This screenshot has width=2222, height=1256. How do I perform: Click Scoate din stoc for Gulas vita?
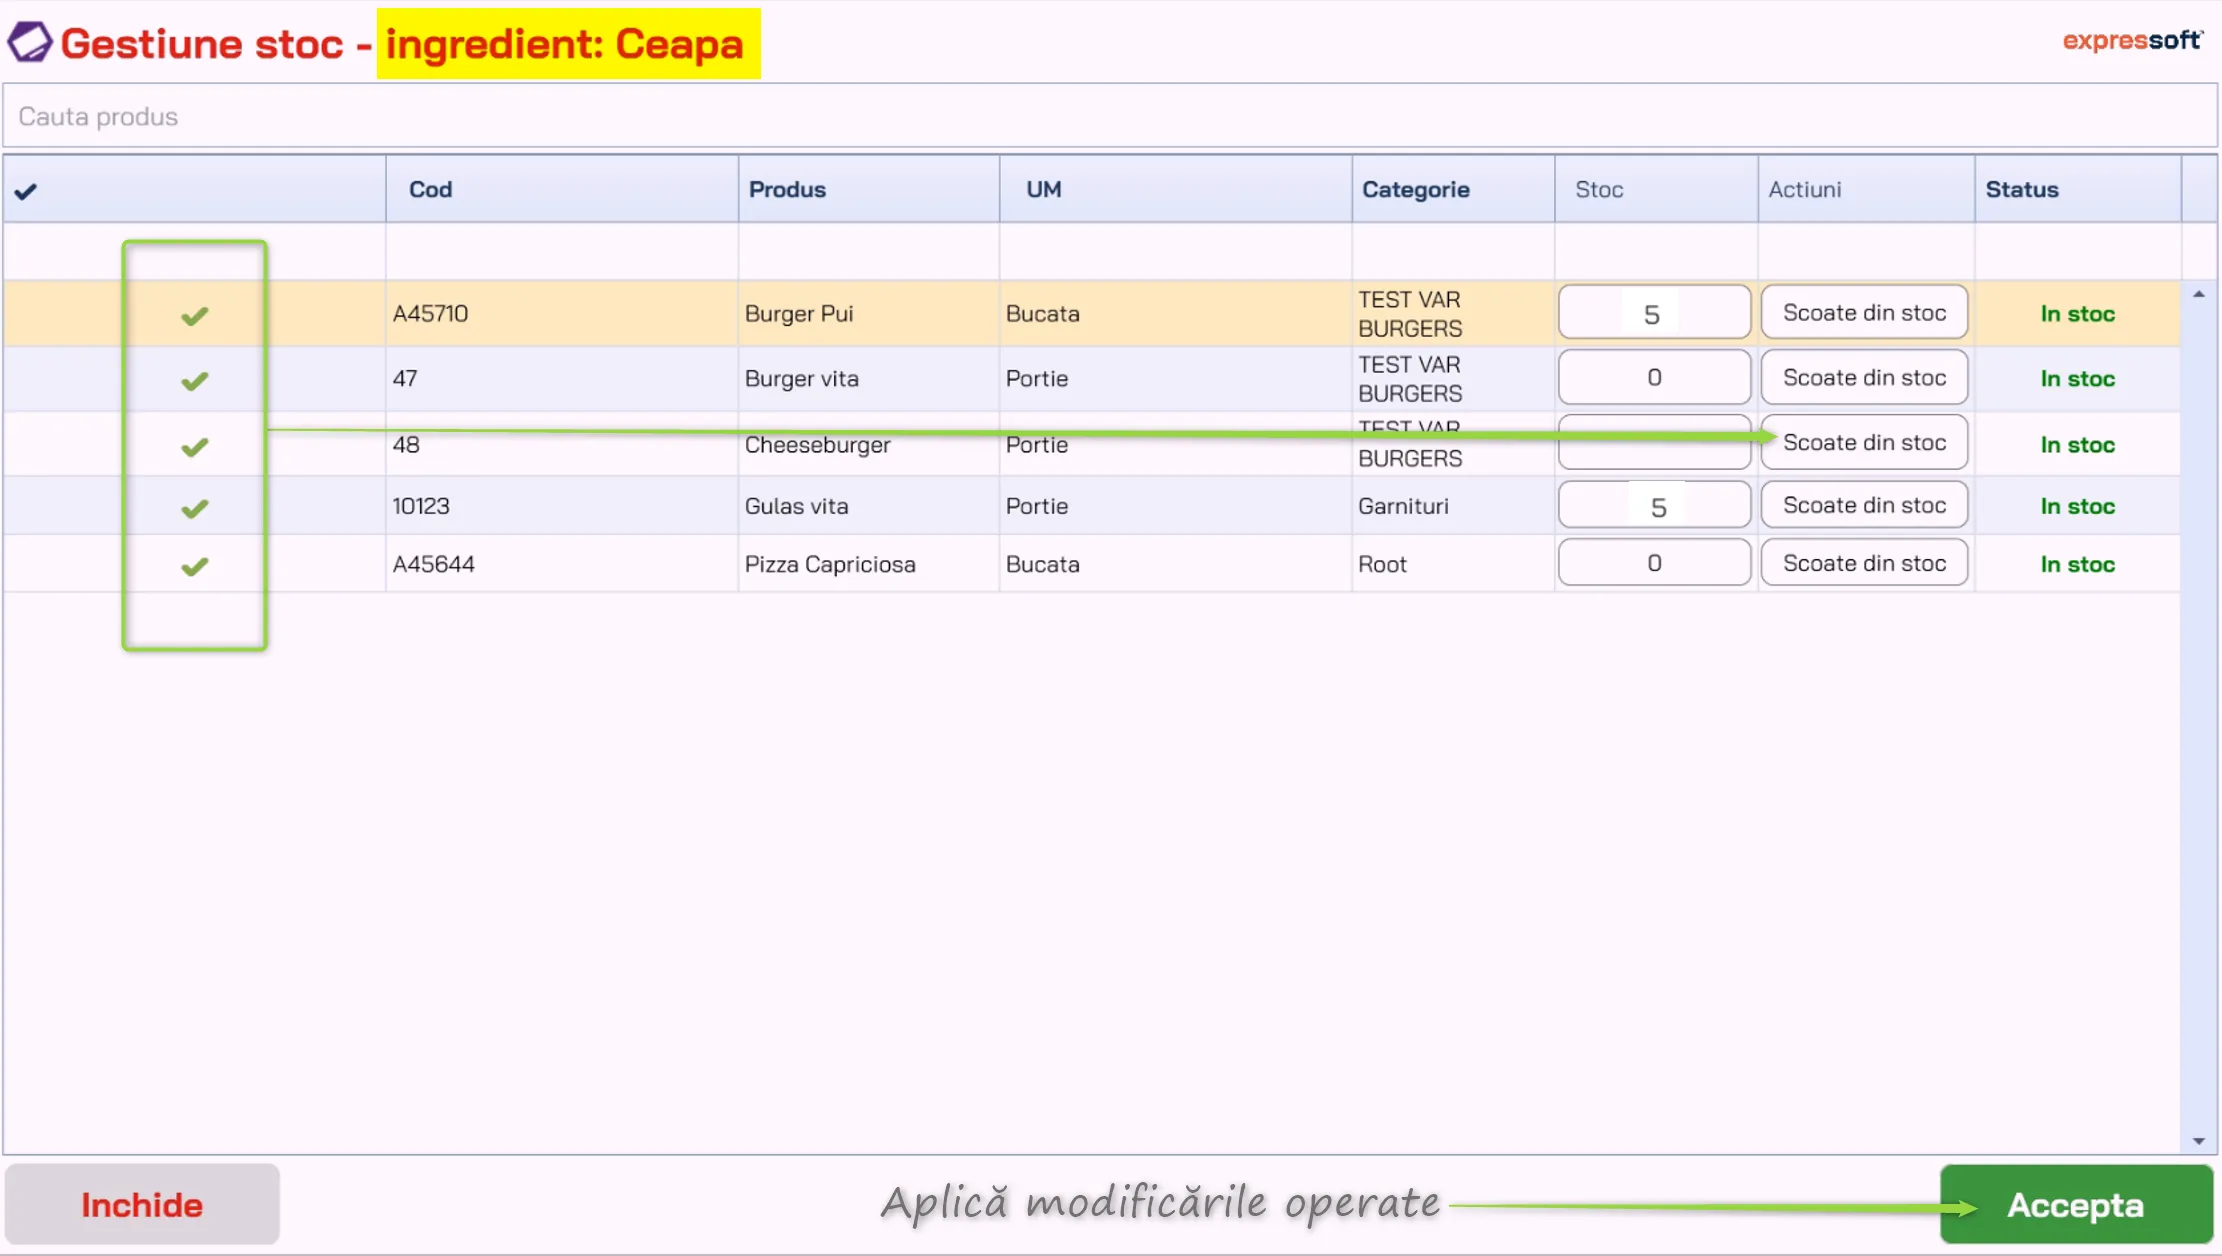(1864, 506)
